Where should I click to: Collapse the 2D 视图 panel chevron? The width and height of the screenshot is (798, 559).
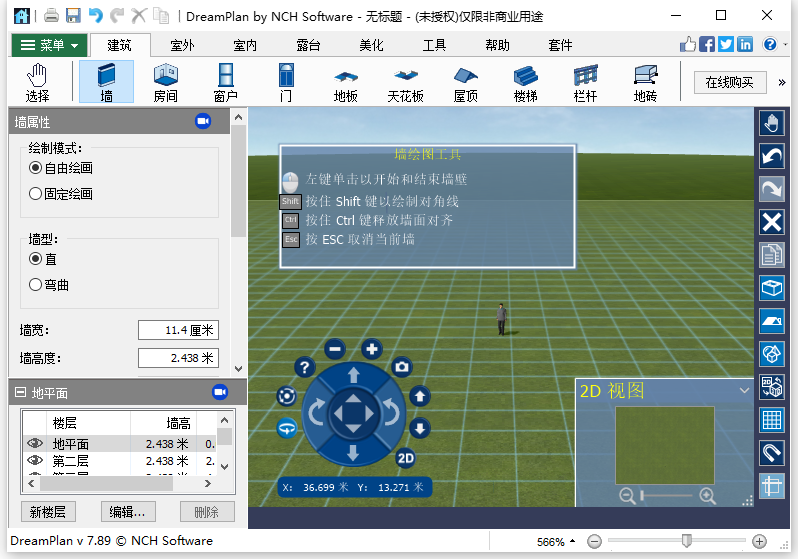[x=744, y=390]
